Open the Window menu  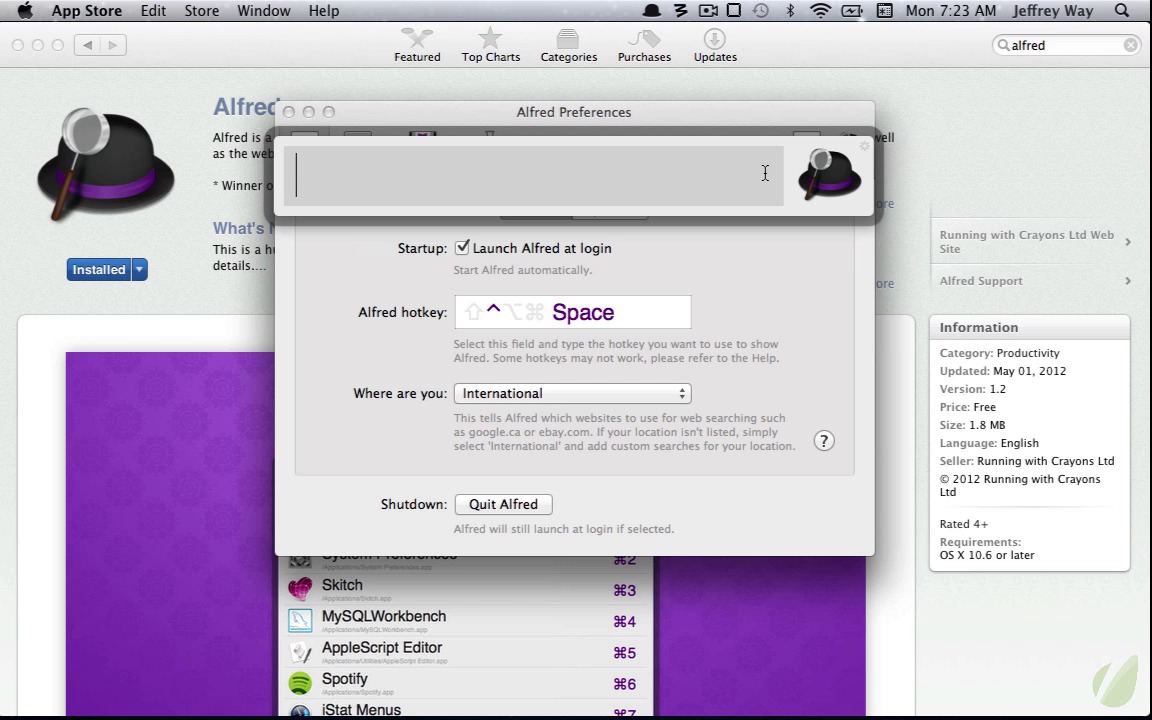click(x=264, y=10)
